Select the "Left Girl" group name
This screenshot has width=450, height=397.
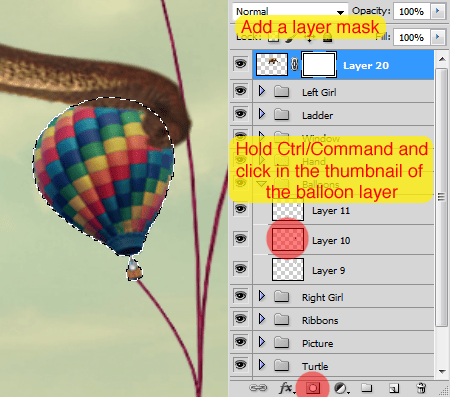[319, 92]
